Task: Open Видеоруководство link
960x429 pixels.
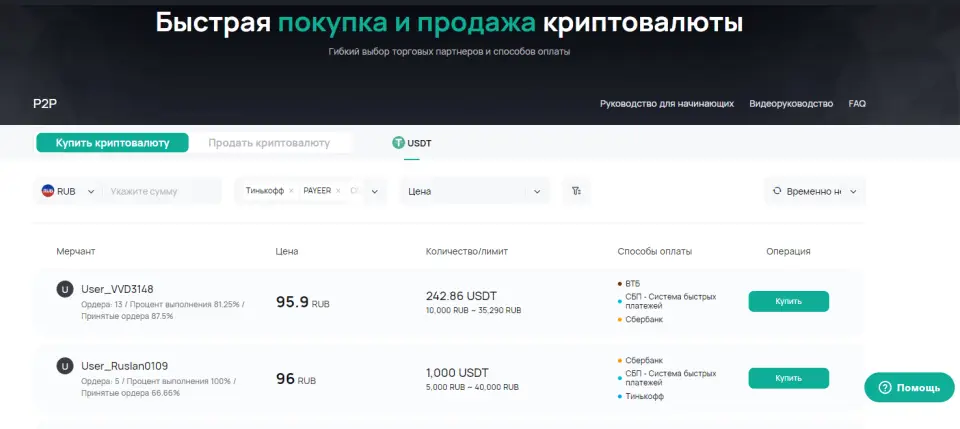Action: (791, 103)
